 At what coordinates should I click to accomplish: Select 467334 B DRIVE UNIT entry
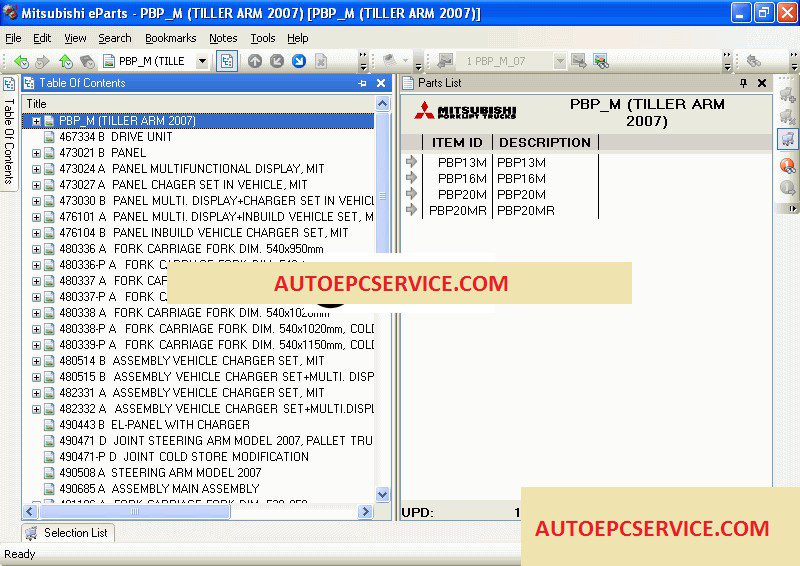click(116, 137)
